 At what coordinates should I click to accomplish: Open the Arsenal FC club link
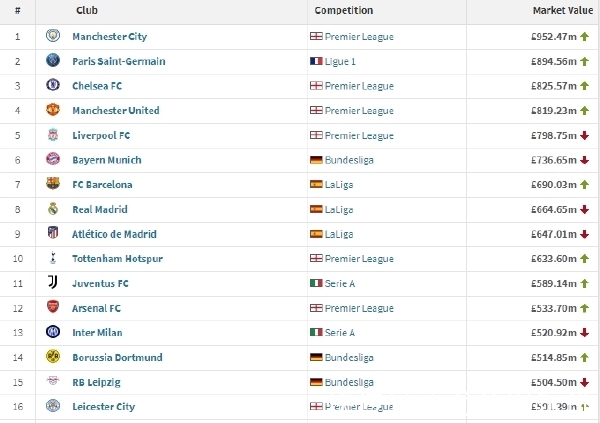click(x=96, y=308)
